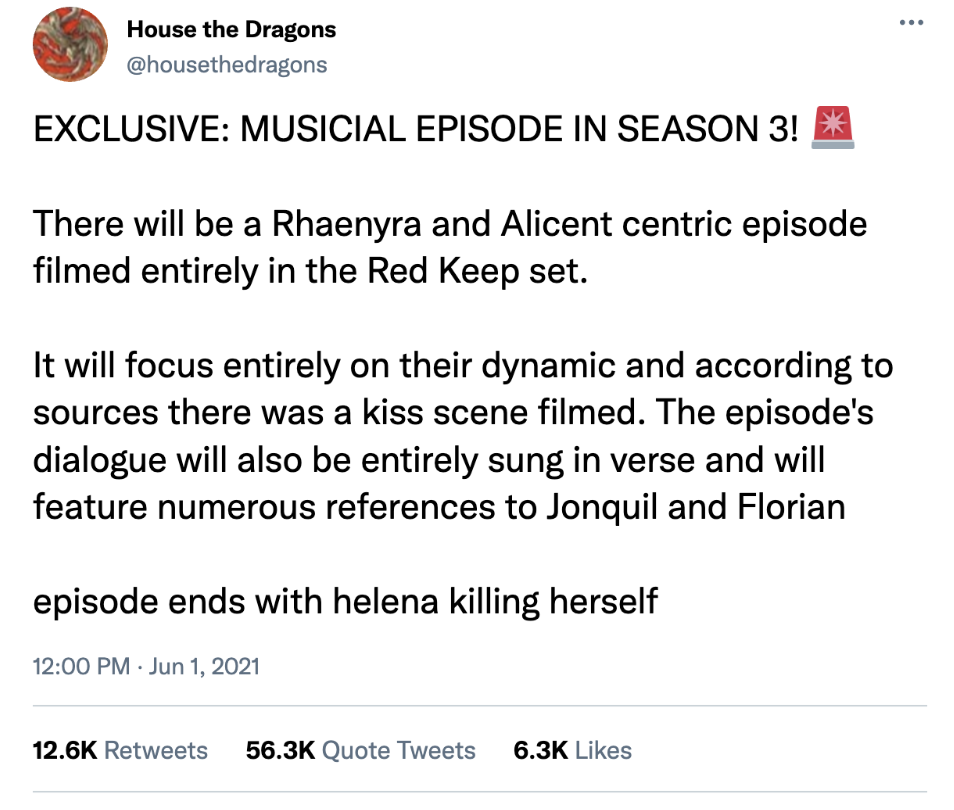
Task: Click the Jun 1, 2021 date
Action: click(203, 666)
